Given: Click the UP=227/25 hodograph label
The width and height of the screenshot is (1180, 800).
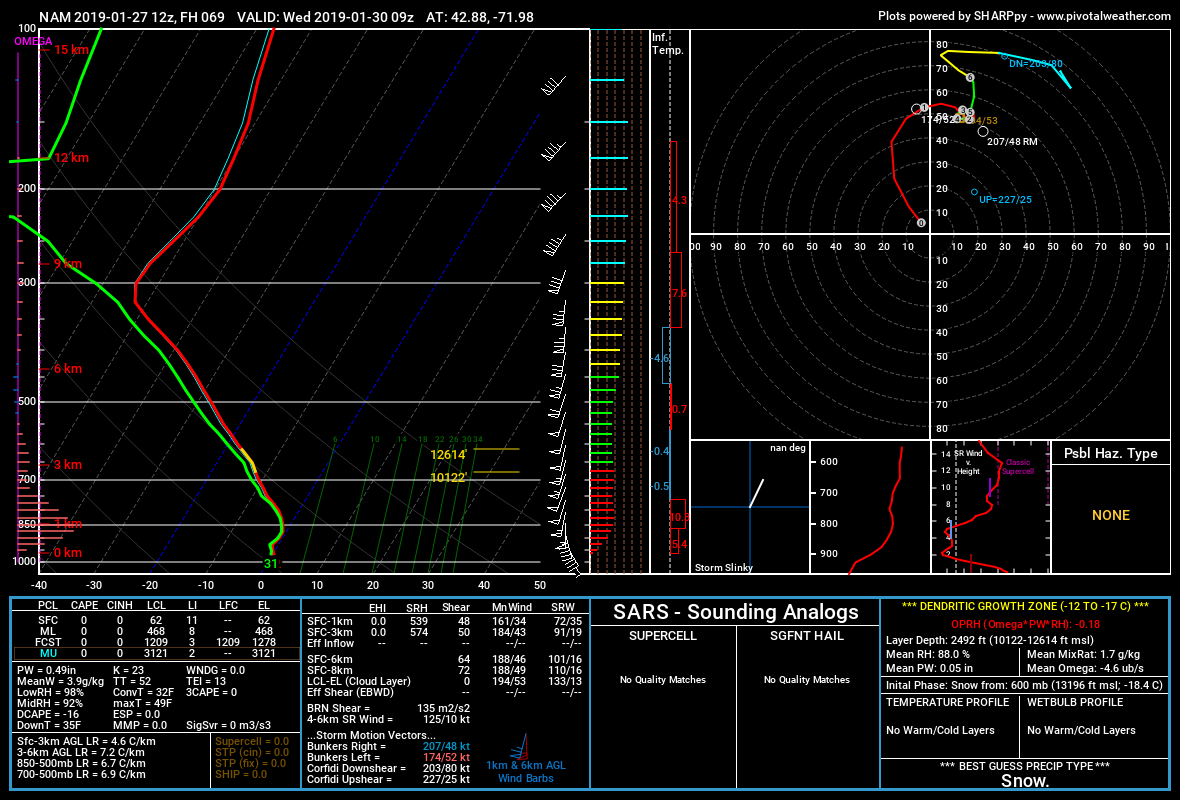Looking at the screenshot, I should 1005,199.
